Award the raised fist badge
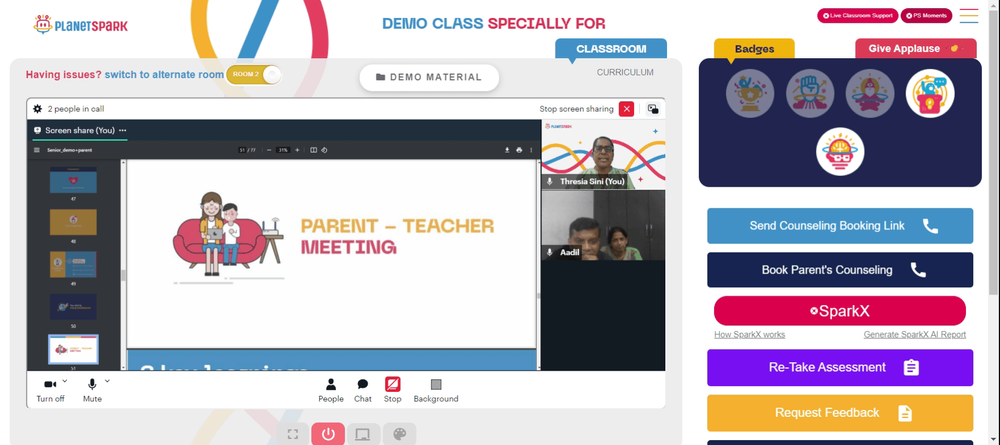 point(810,94)
